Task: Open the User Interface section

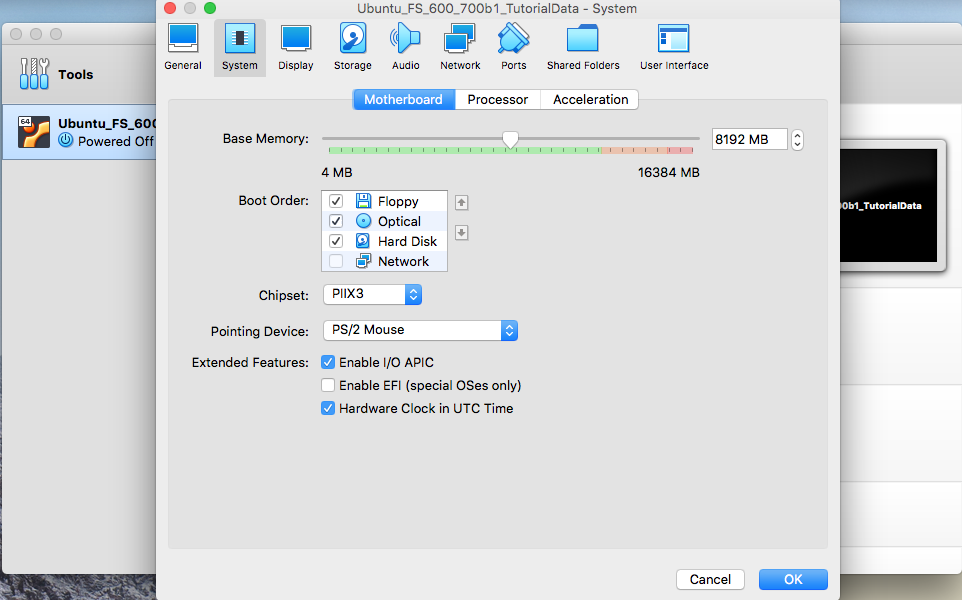Action: (x=673, y=47)
